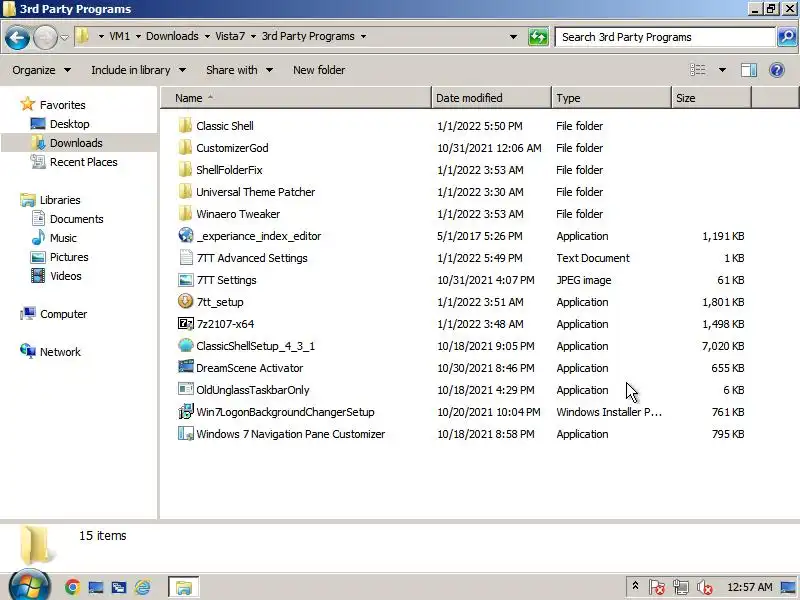Select Computer in navigation pane
The height and width of the screenshot is (600, 800).
pyautogui.click(x=63, y=314)
